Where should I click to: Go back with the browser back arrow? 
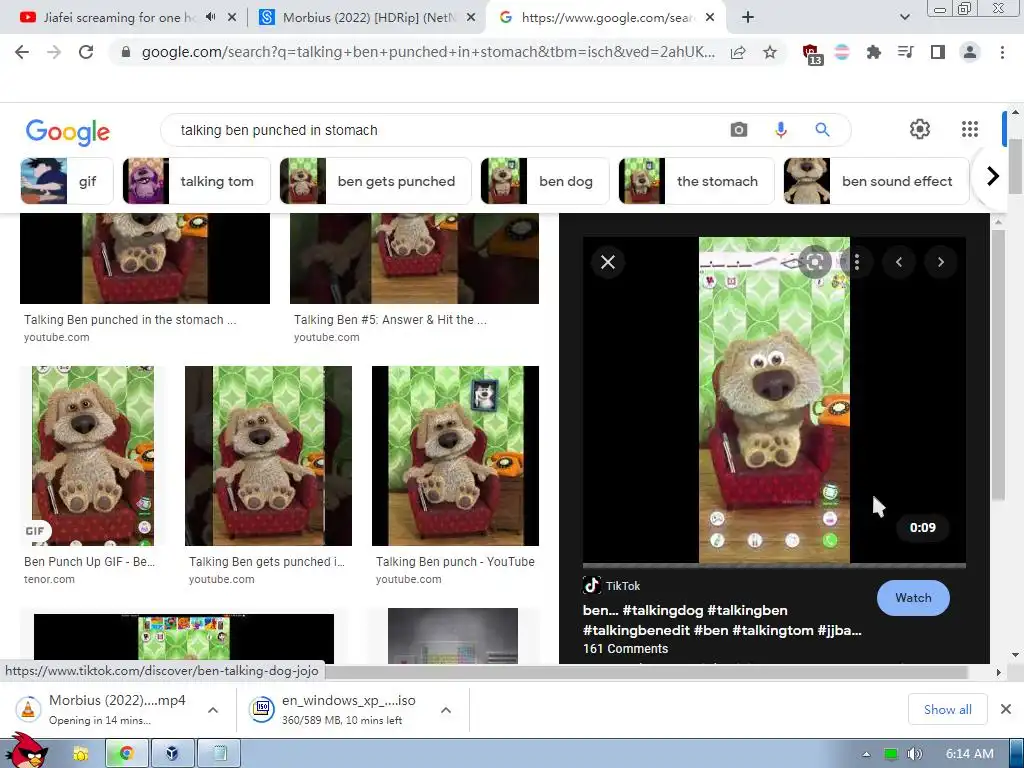coord(22,52)
